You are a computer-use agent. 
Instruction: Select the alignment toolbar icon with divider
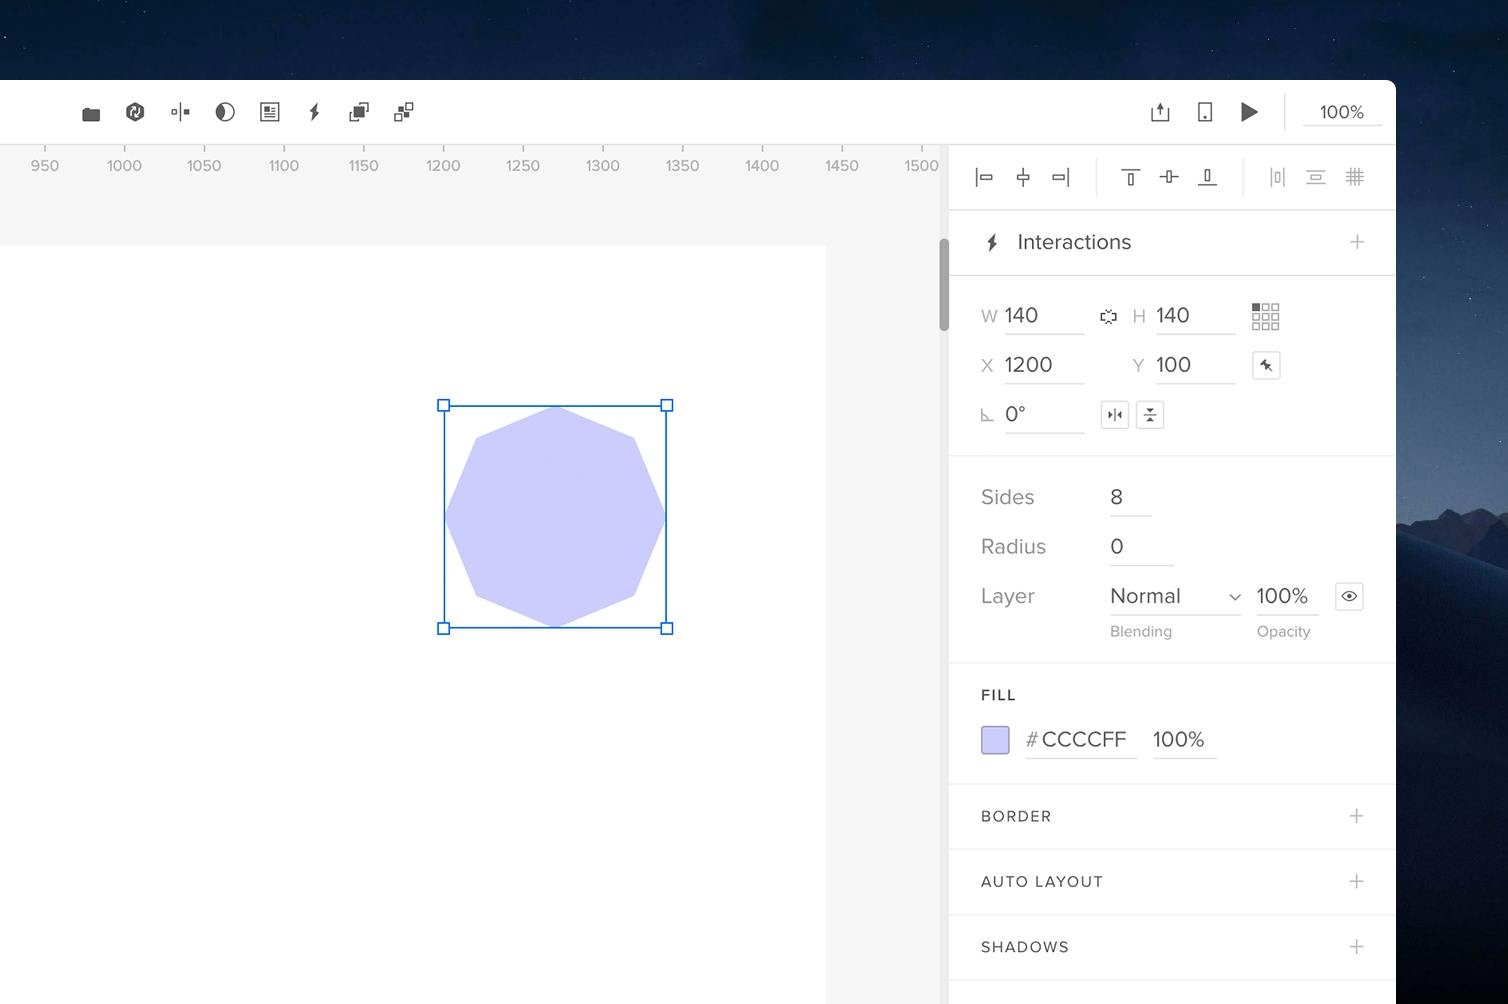pos(180,112)
